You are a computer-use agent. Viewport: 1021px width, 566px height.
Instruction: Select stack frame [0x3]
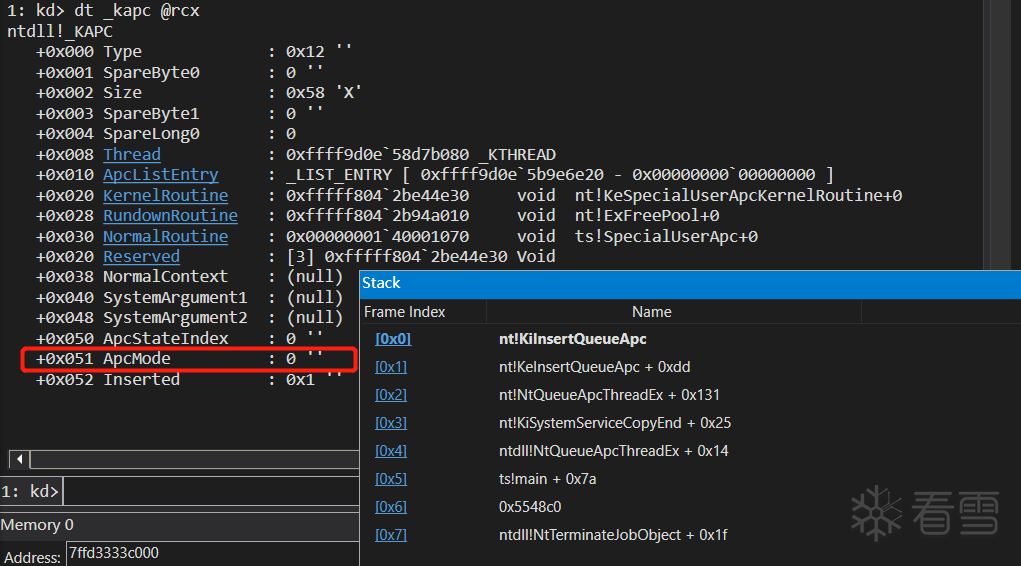click(391, 423)
